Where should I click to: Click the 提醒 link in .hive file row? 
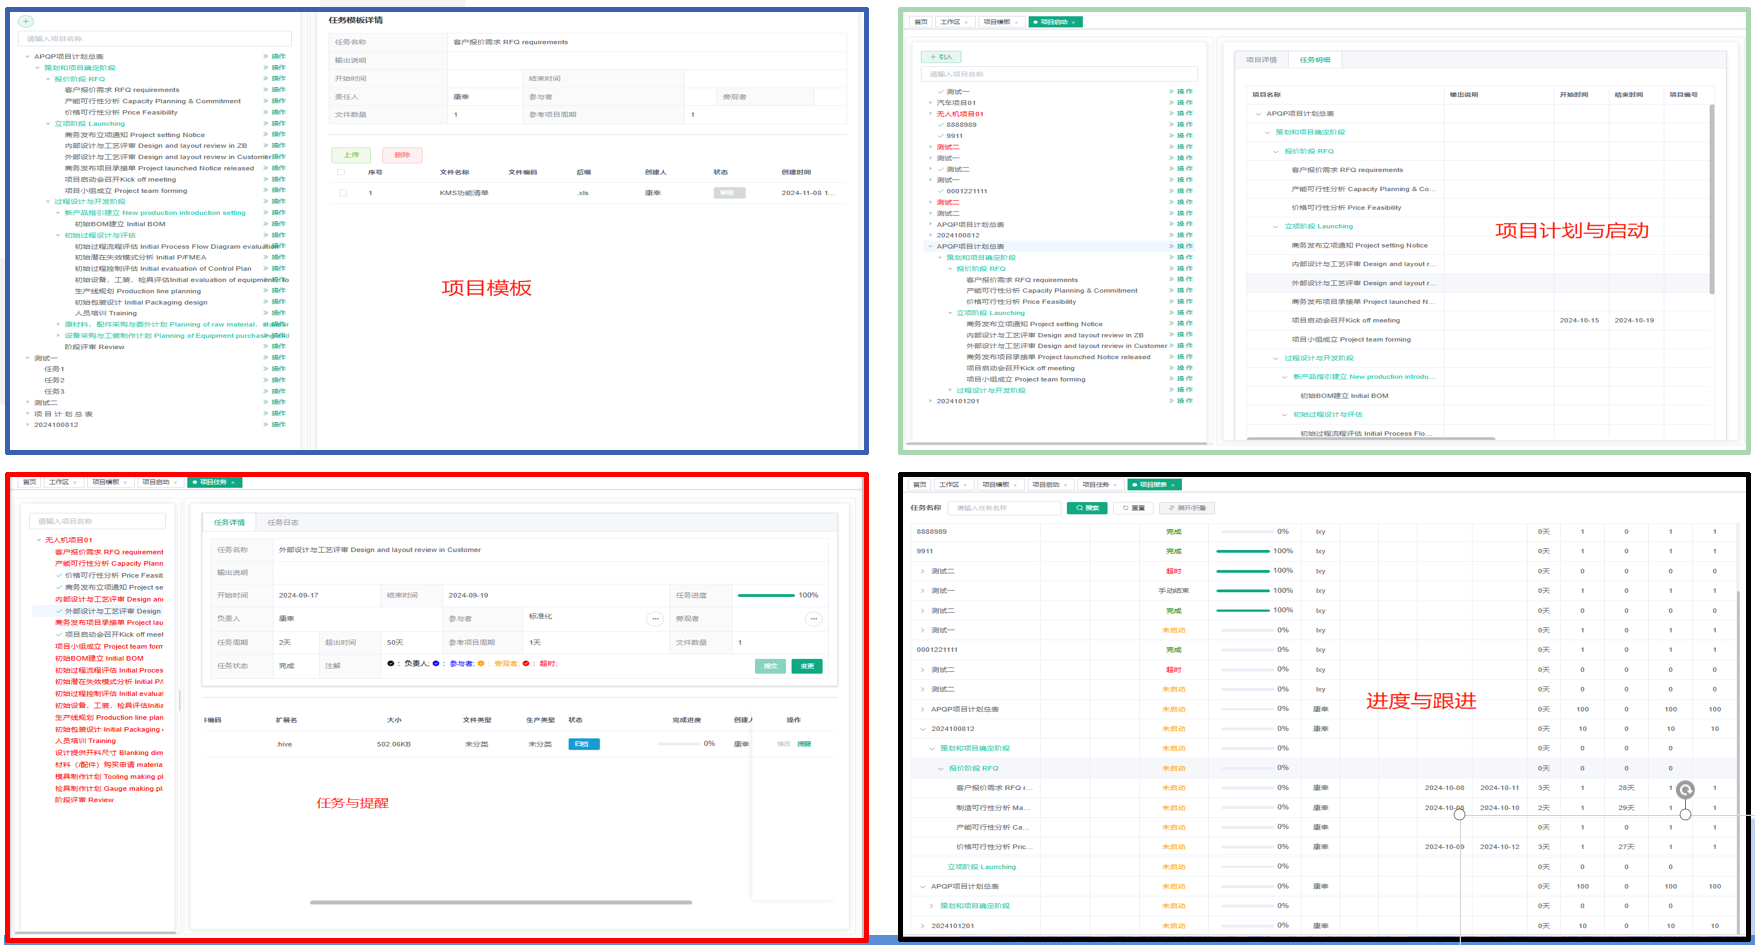tap(804, 744)
